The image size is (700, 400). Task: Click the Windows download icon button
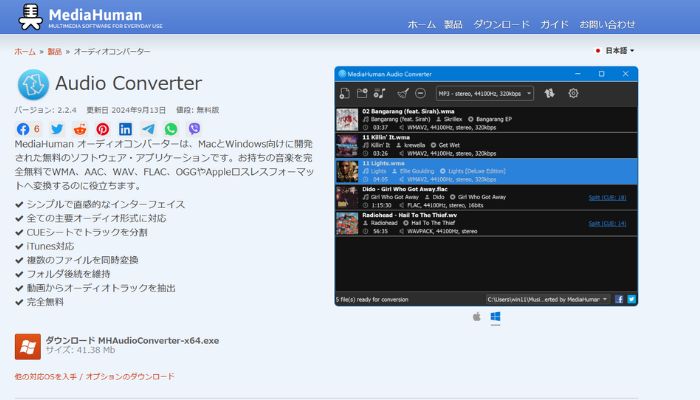point(28,346)
